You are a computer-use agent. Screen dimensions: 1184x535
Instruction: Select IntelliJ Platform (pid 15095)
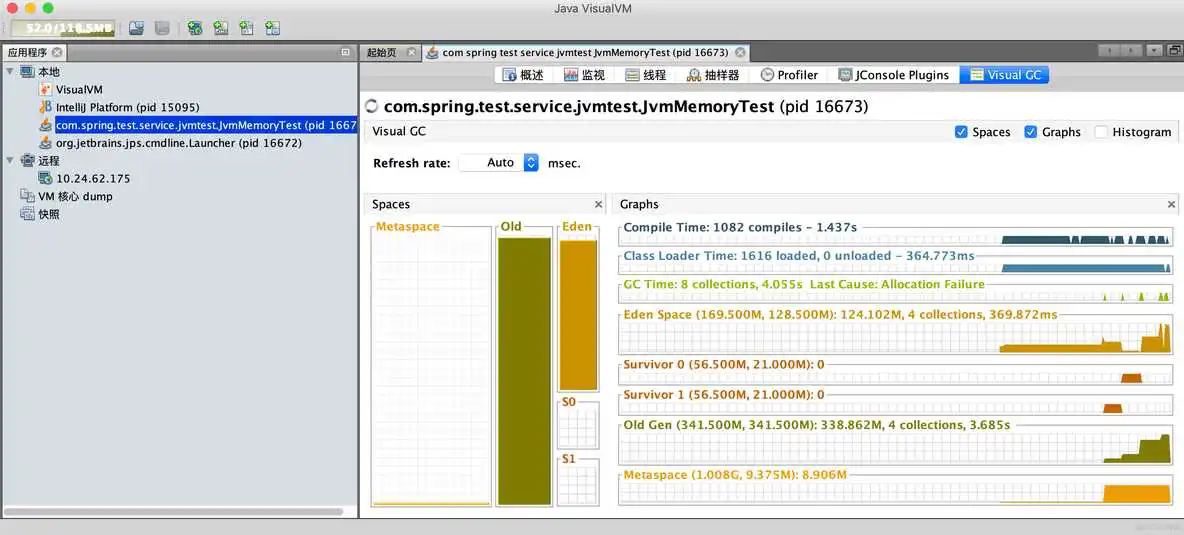tap(128, 107)
